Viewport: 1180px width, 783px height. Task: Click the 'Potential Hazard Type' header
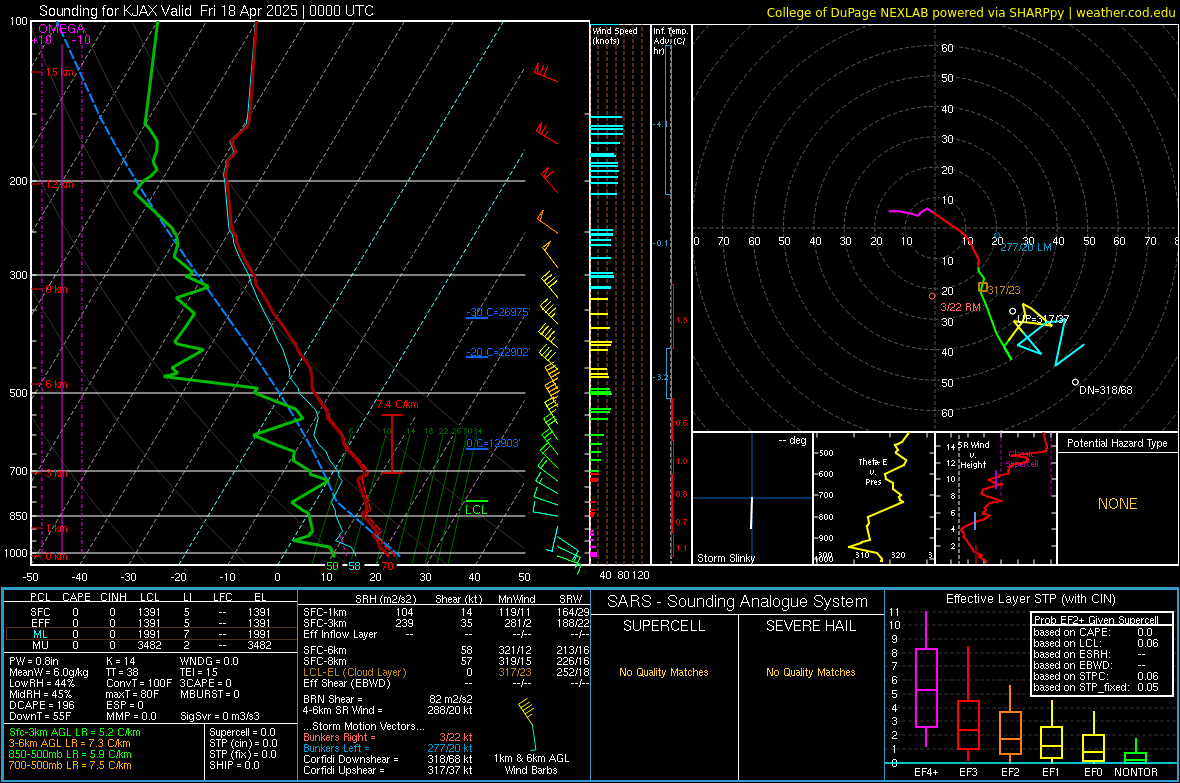(1117, 443)
